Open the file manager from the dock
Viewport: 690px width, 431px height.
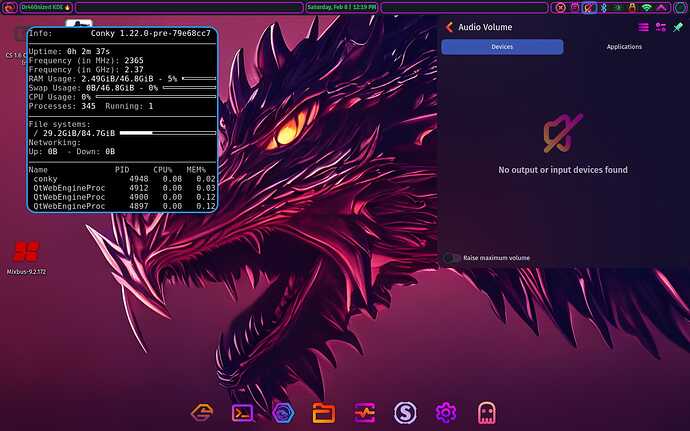tap(323, 413)
